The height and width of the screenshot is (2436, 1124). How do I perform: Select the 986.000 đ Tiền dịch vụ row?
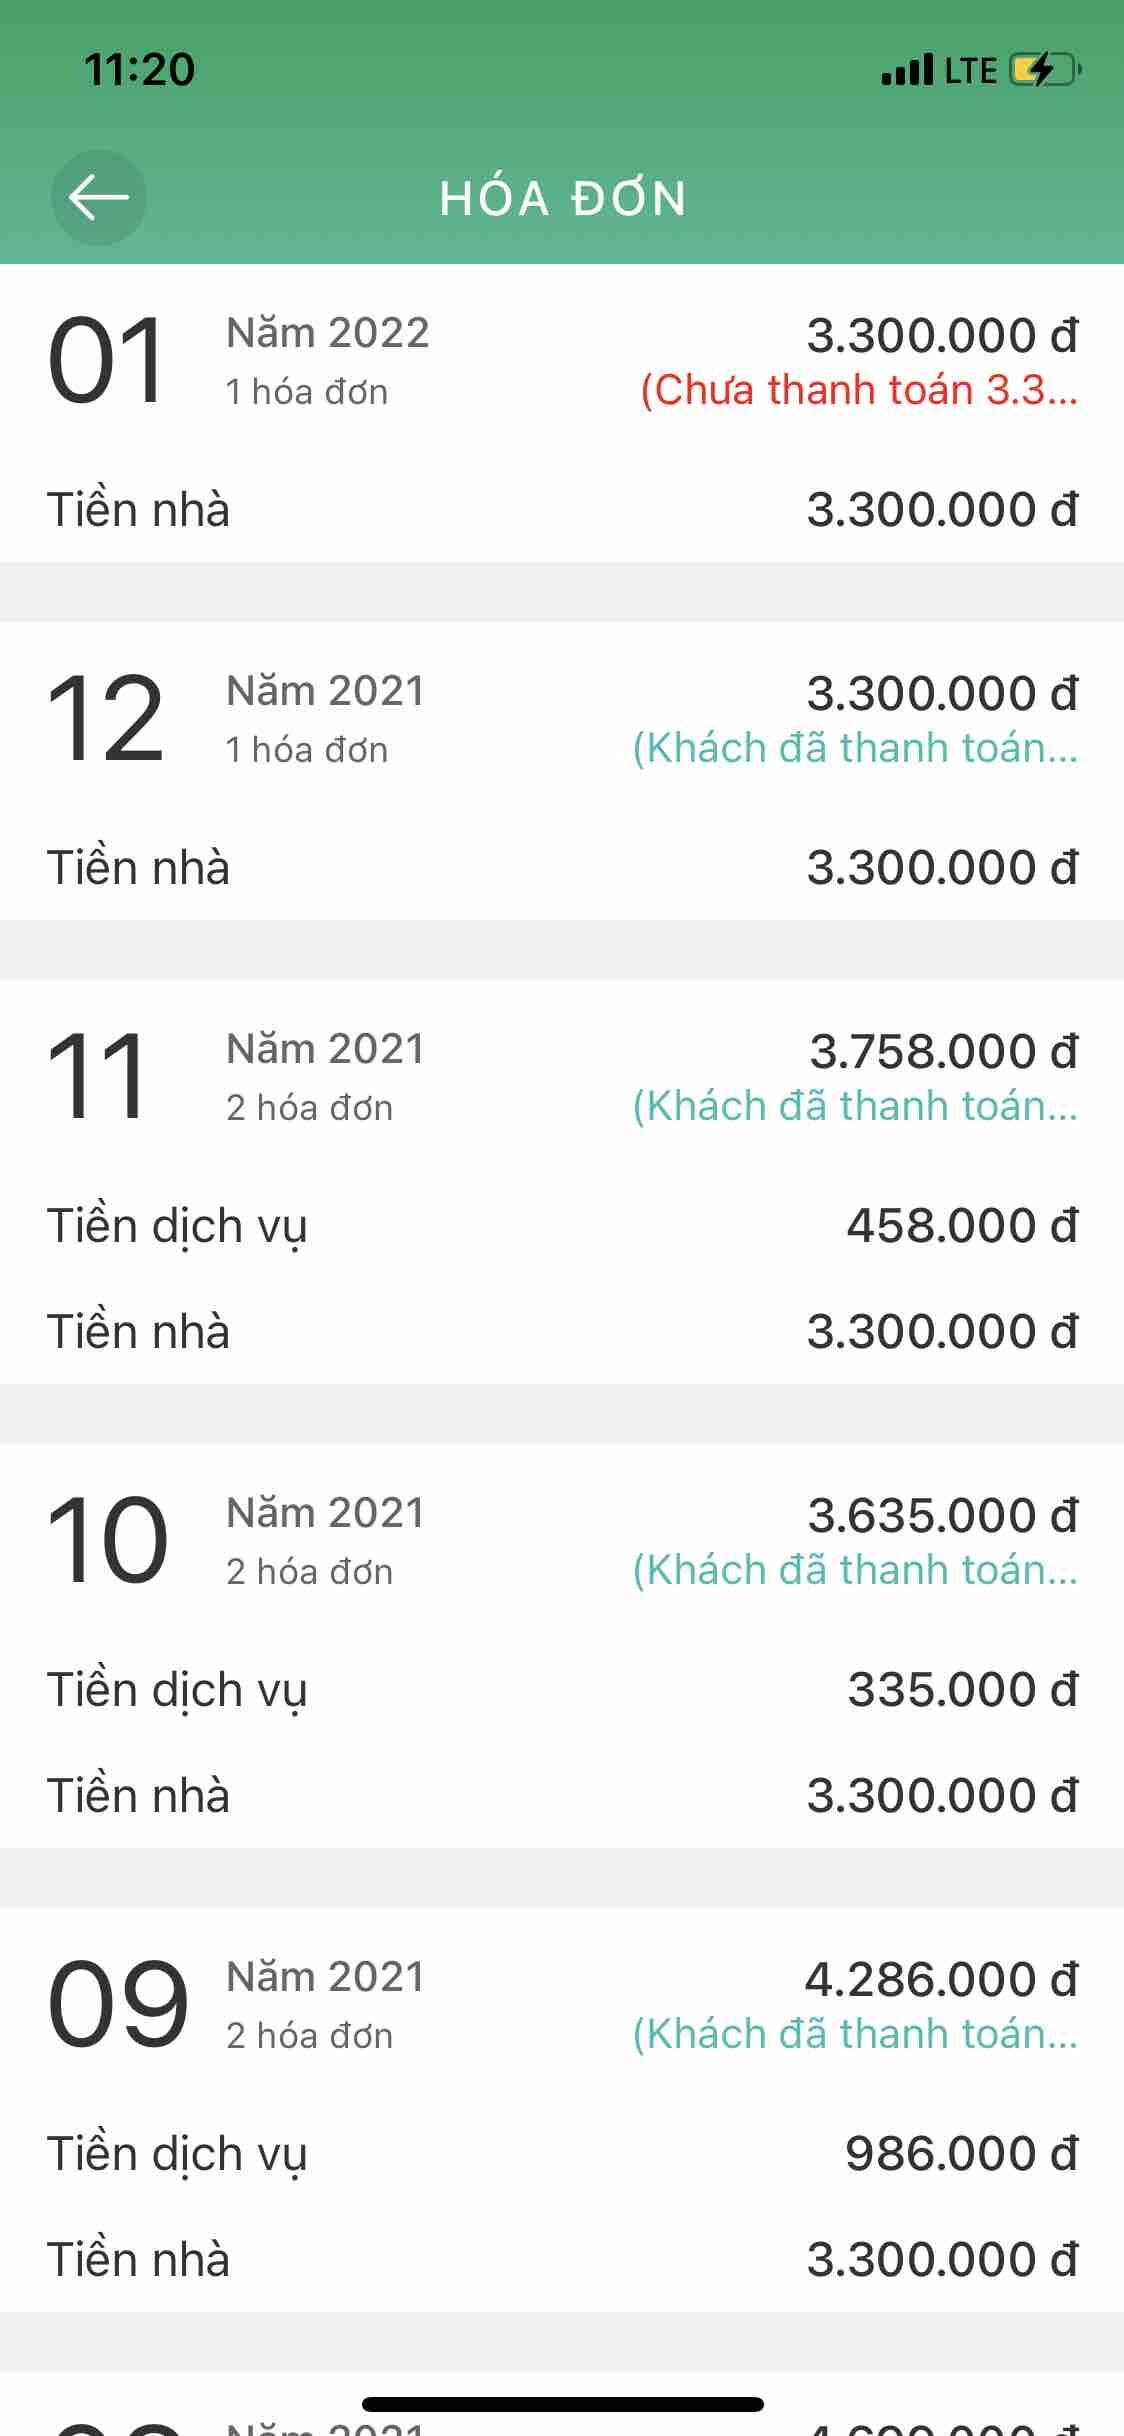560,2154
